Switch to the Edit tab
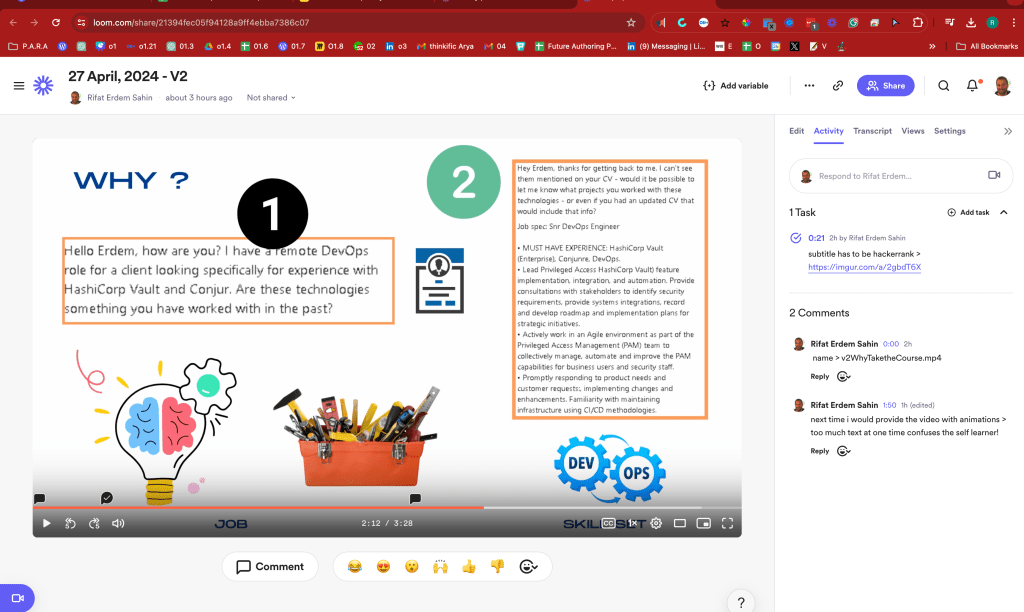 point(796,131)
